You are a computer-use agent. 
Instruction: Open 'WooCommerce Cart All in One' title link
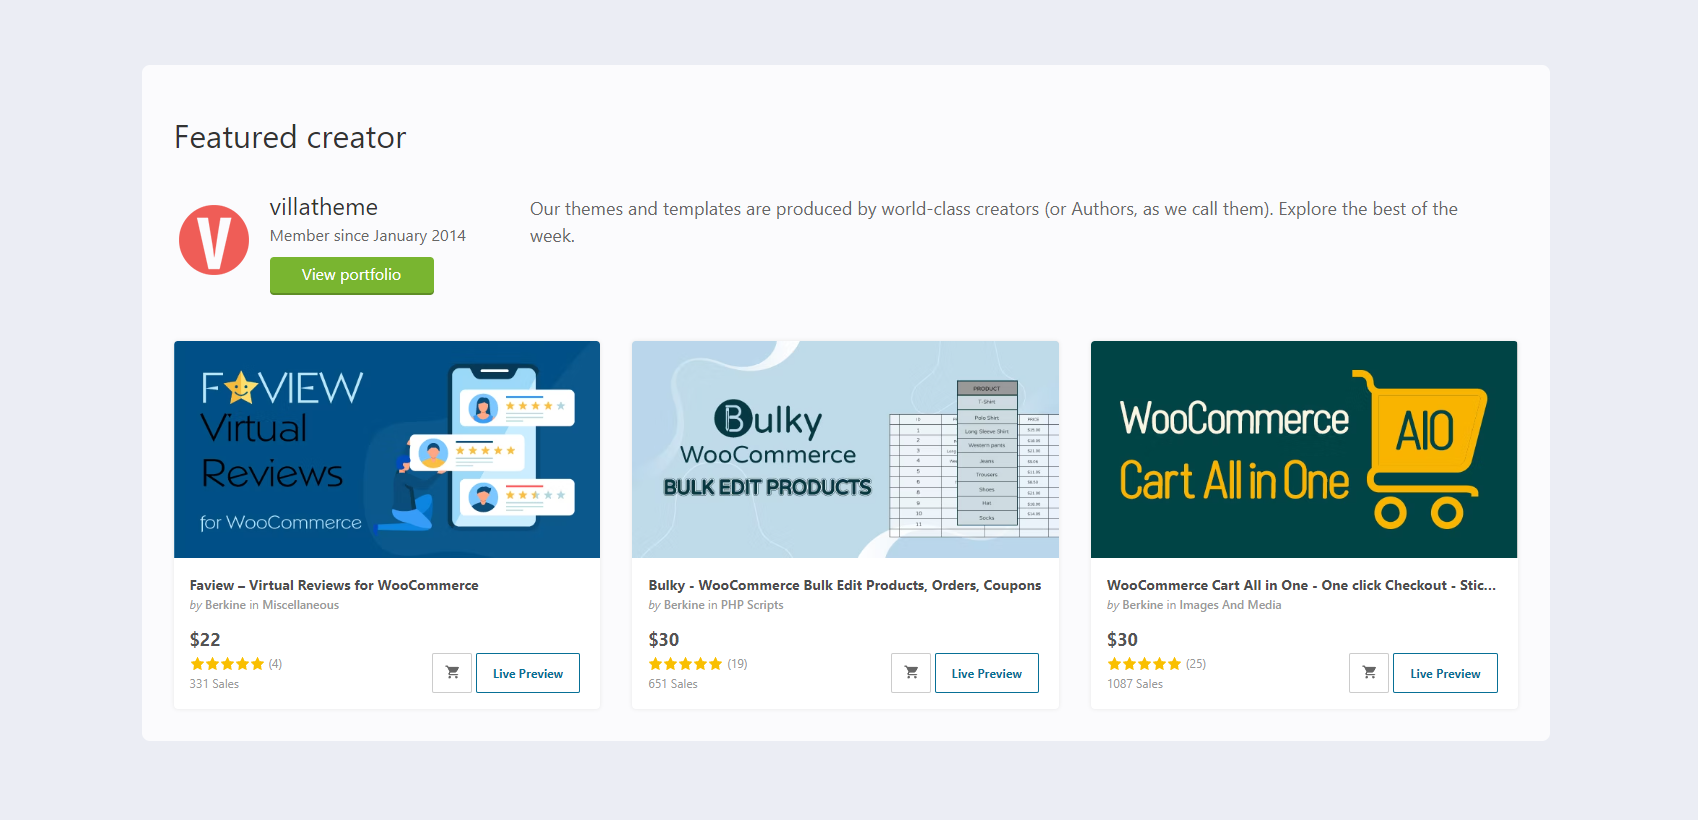point(1301,585)
